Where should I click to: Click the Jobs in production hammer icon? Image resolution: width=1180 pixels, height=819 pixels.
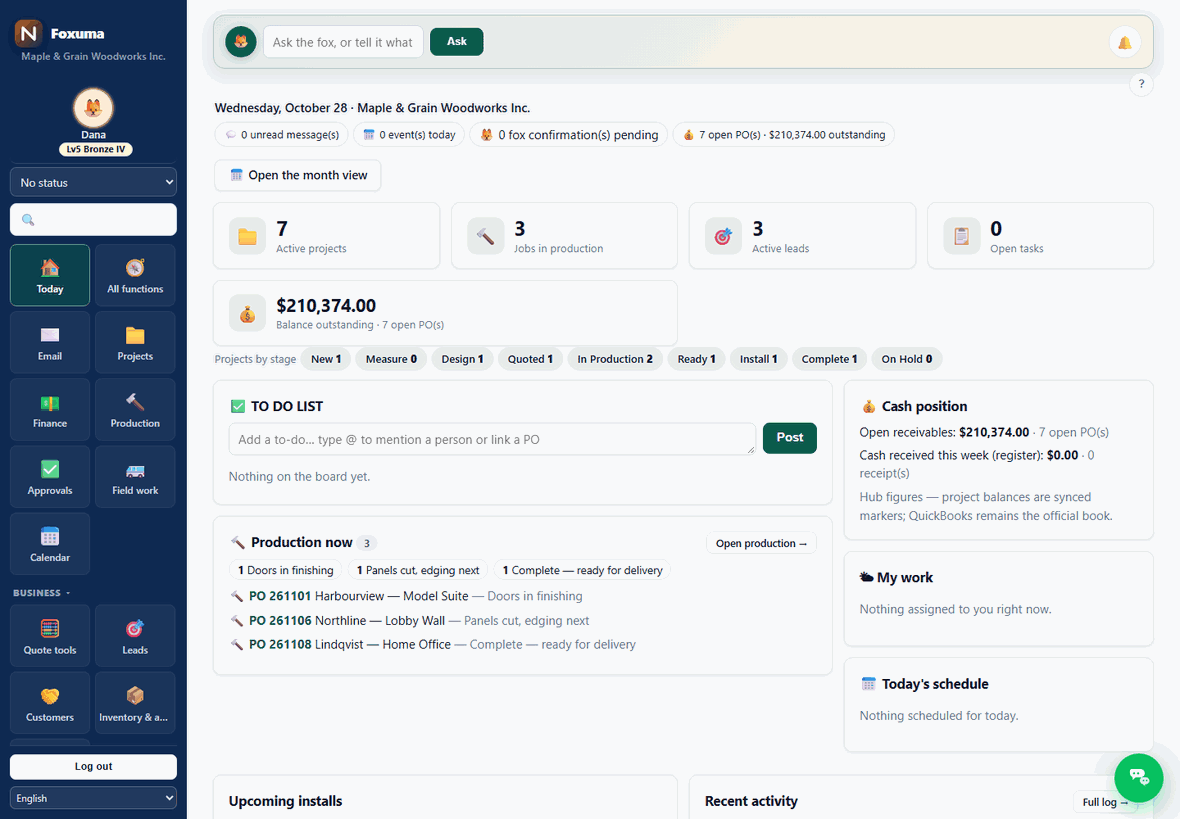tap(485, 236)
